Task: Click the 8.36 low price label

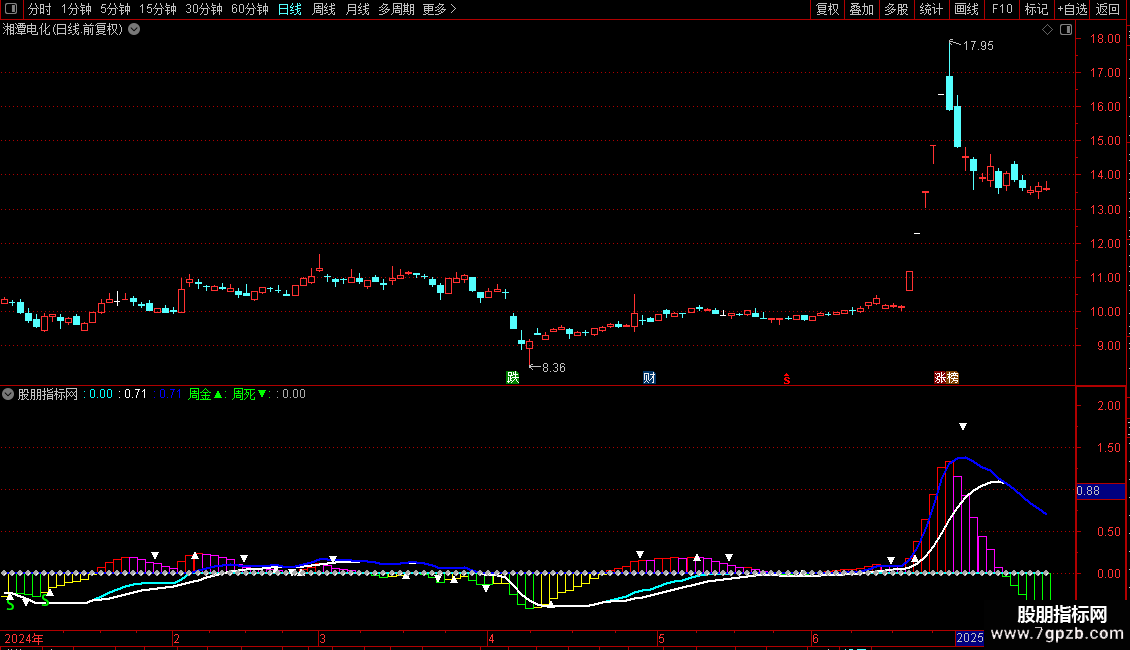Action: (x=553, y=368)
